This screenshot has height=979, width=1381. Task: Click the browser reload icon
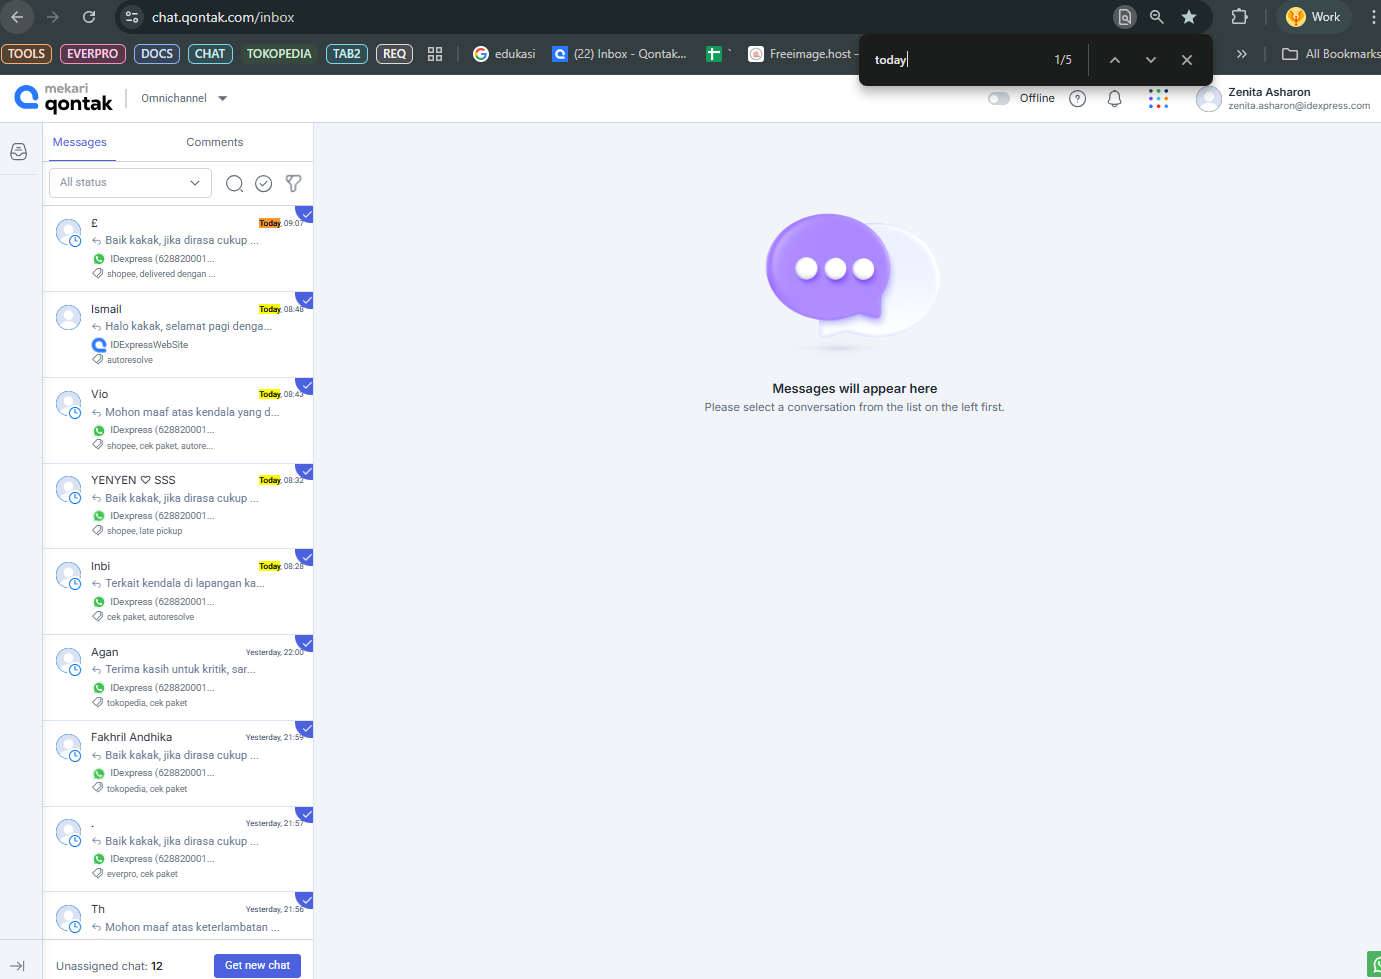pyautogui.click(x=89, y=17)
